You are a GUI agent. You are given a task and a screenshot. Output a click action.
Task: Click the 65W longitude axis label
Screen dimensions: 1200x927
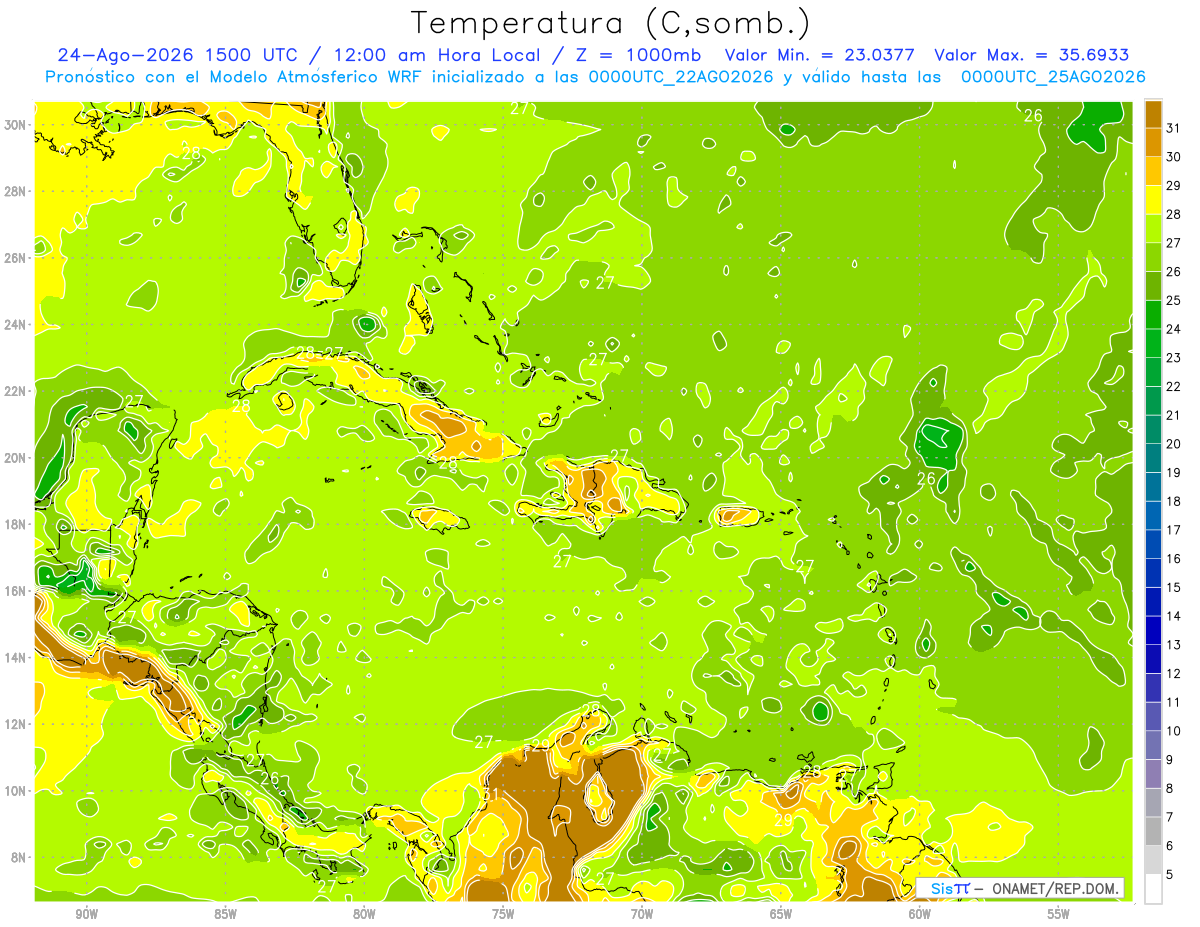click(781, 914)
